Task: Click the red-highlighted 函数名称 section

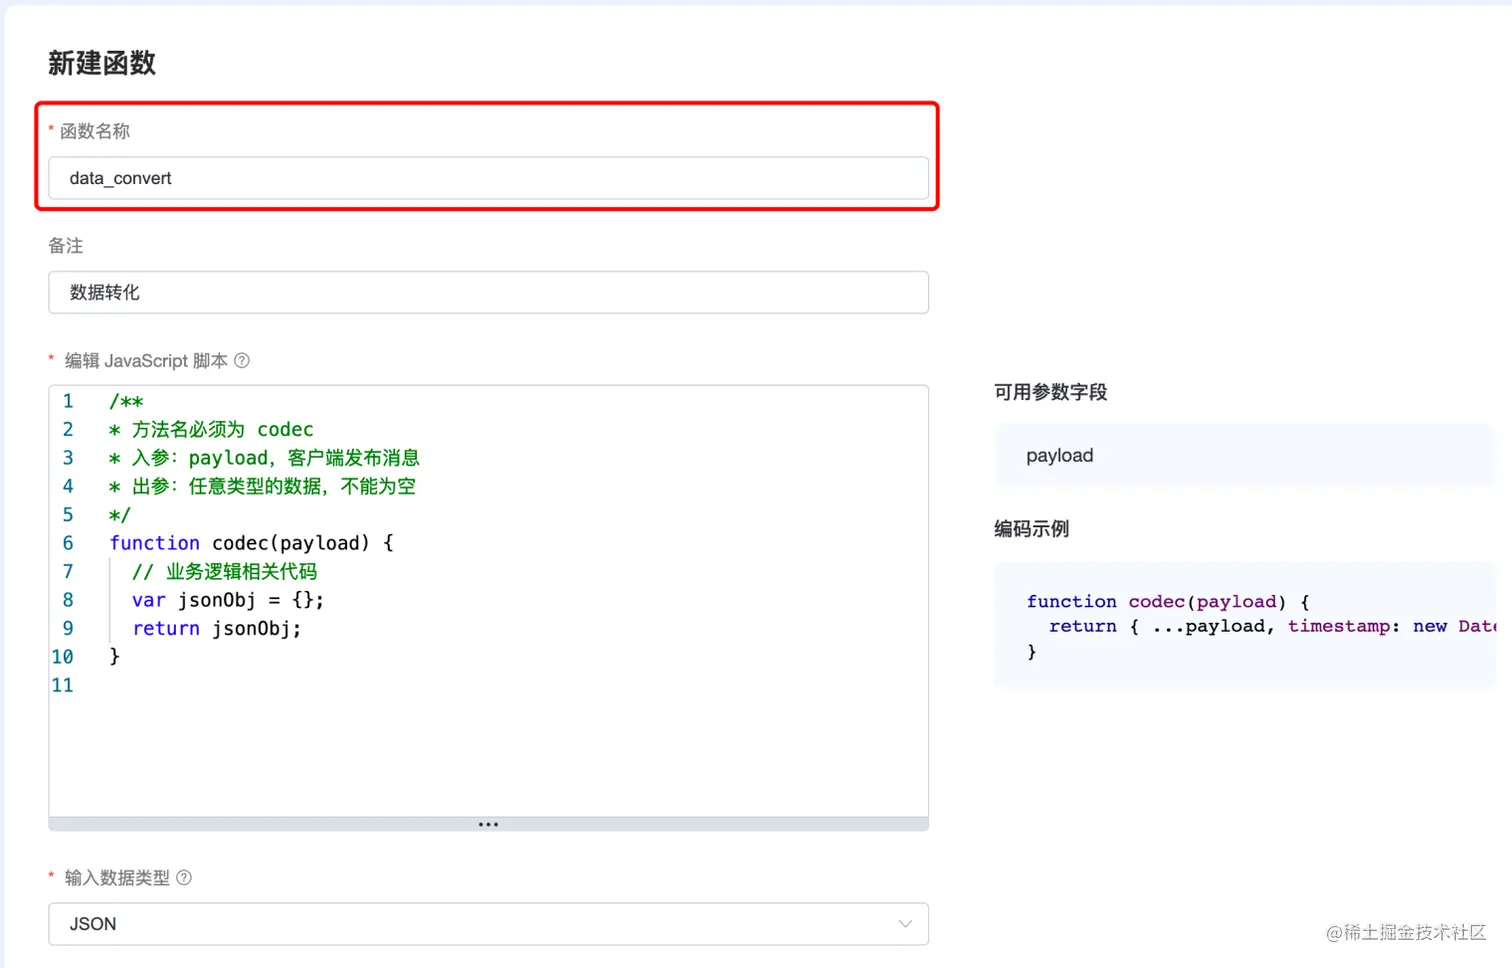Action: pos(487,155)
